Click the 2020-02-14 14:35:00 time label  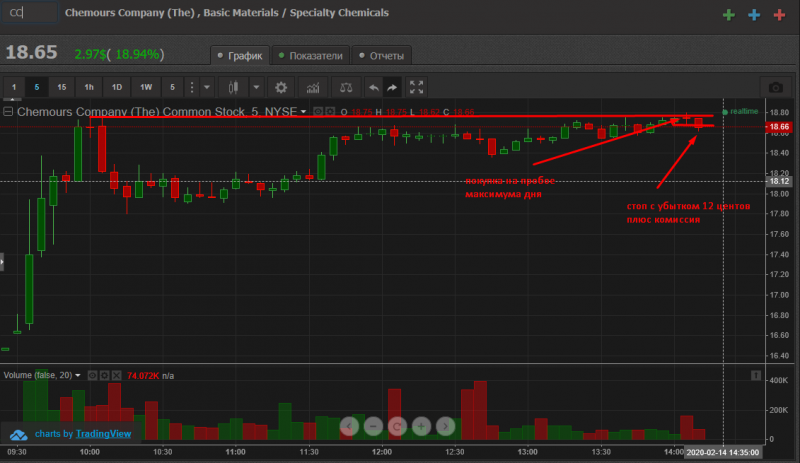click(x=722, y=452)
